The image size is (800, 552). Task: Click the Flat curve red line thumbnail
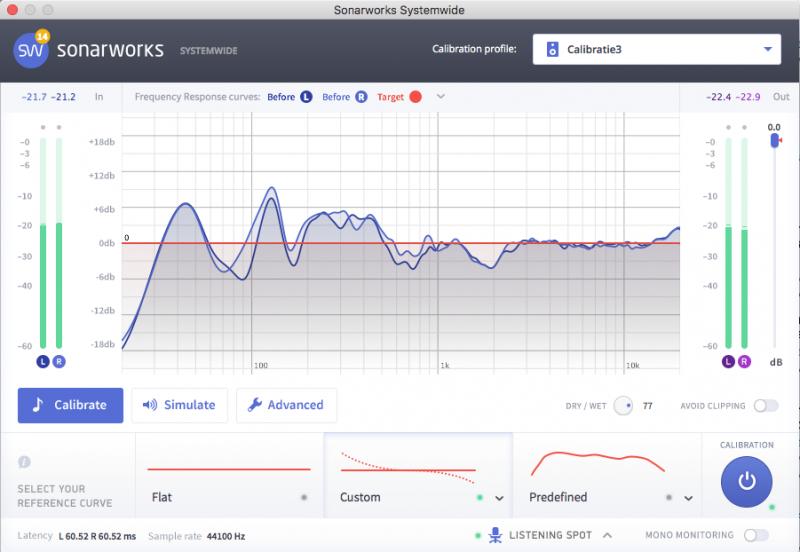click(229, 469)
